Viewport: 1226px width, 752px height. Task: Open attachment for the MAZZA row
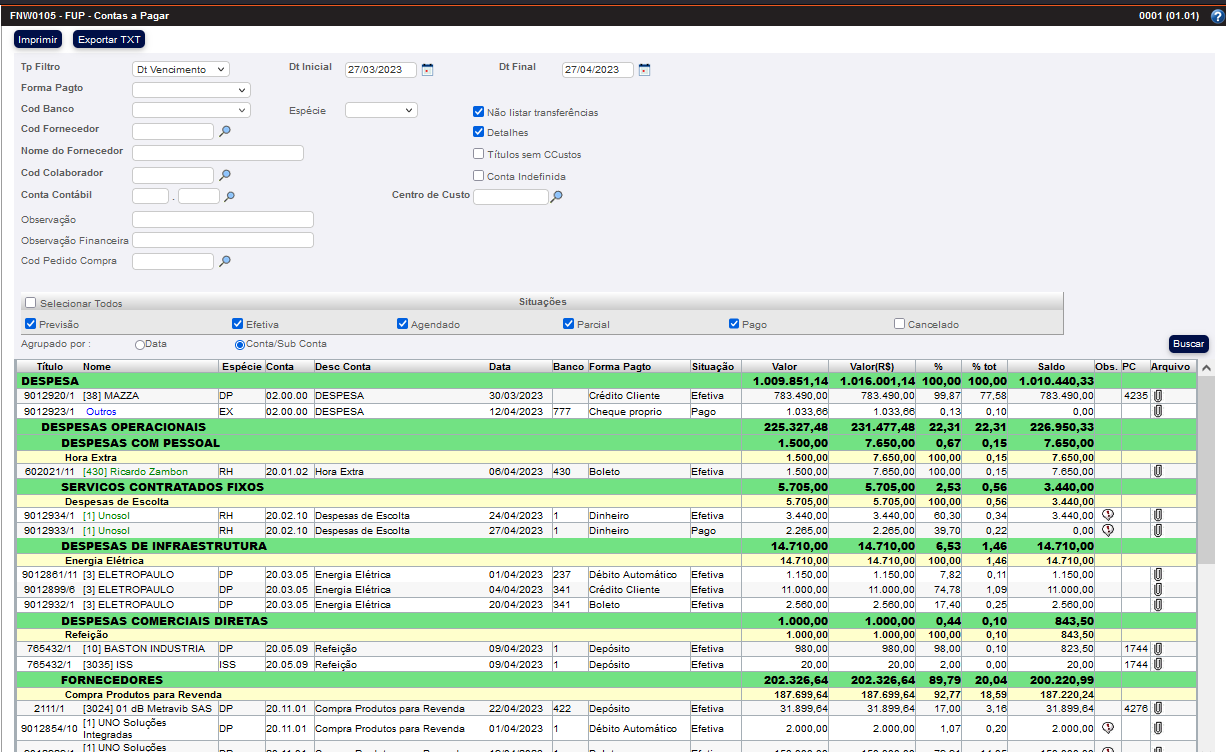[1158, 396]
